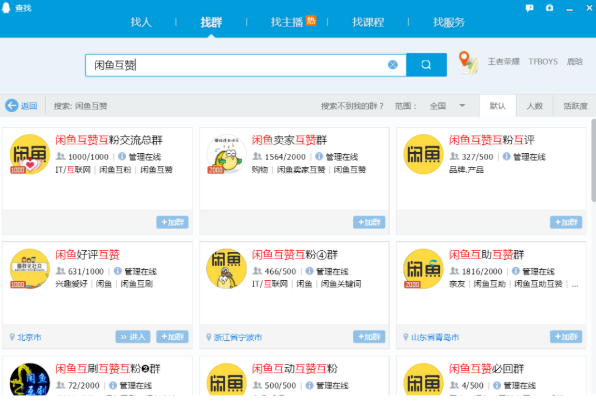Clear the search text with the X icon
This screenshot has width=596, height=412.
[x=393, y=65]
